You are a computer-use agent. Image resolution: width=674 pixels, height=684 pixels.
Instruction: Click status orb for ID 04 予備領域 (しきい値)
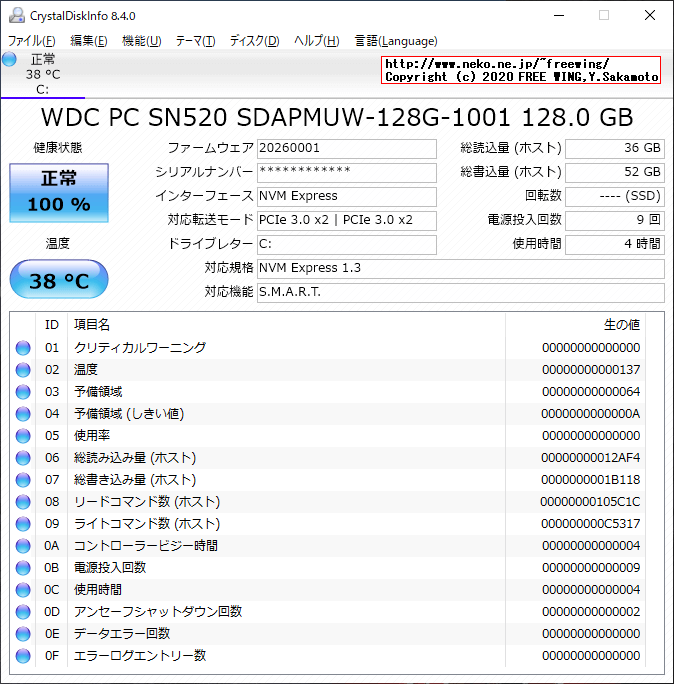click(x=23, y=414)
